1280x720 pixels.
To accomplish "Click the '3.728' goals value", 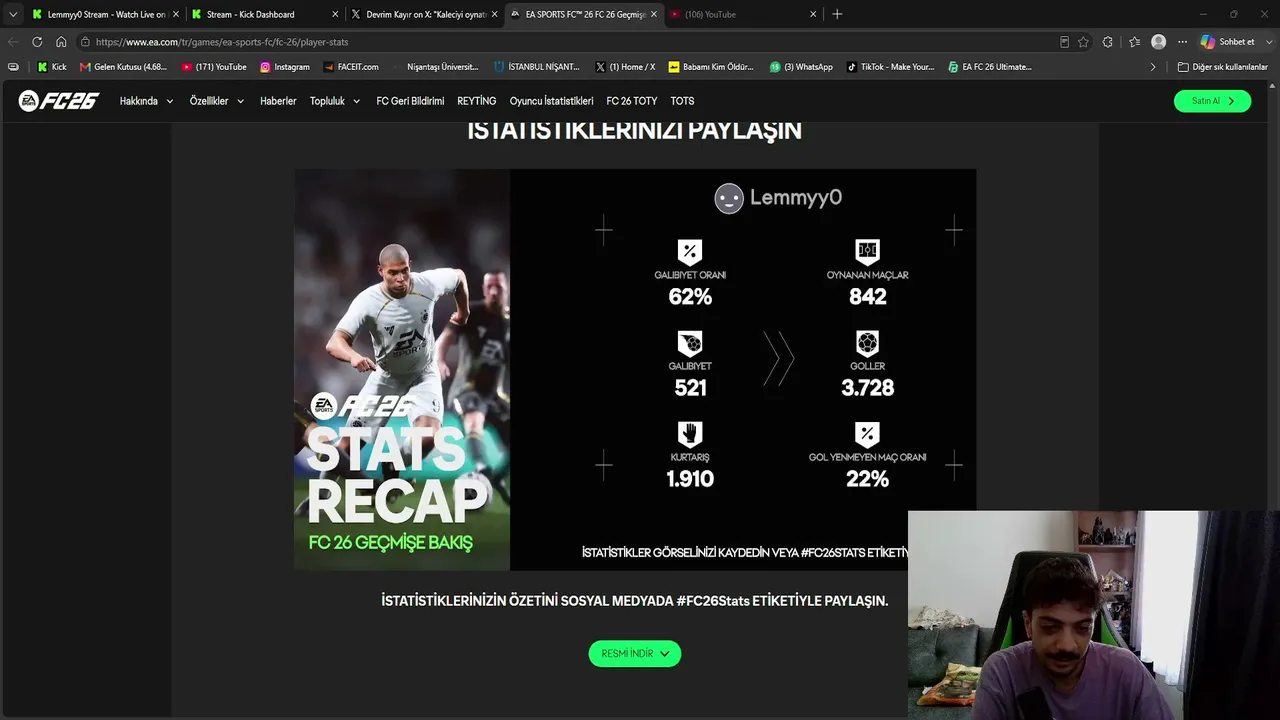I will pos(867,388).
